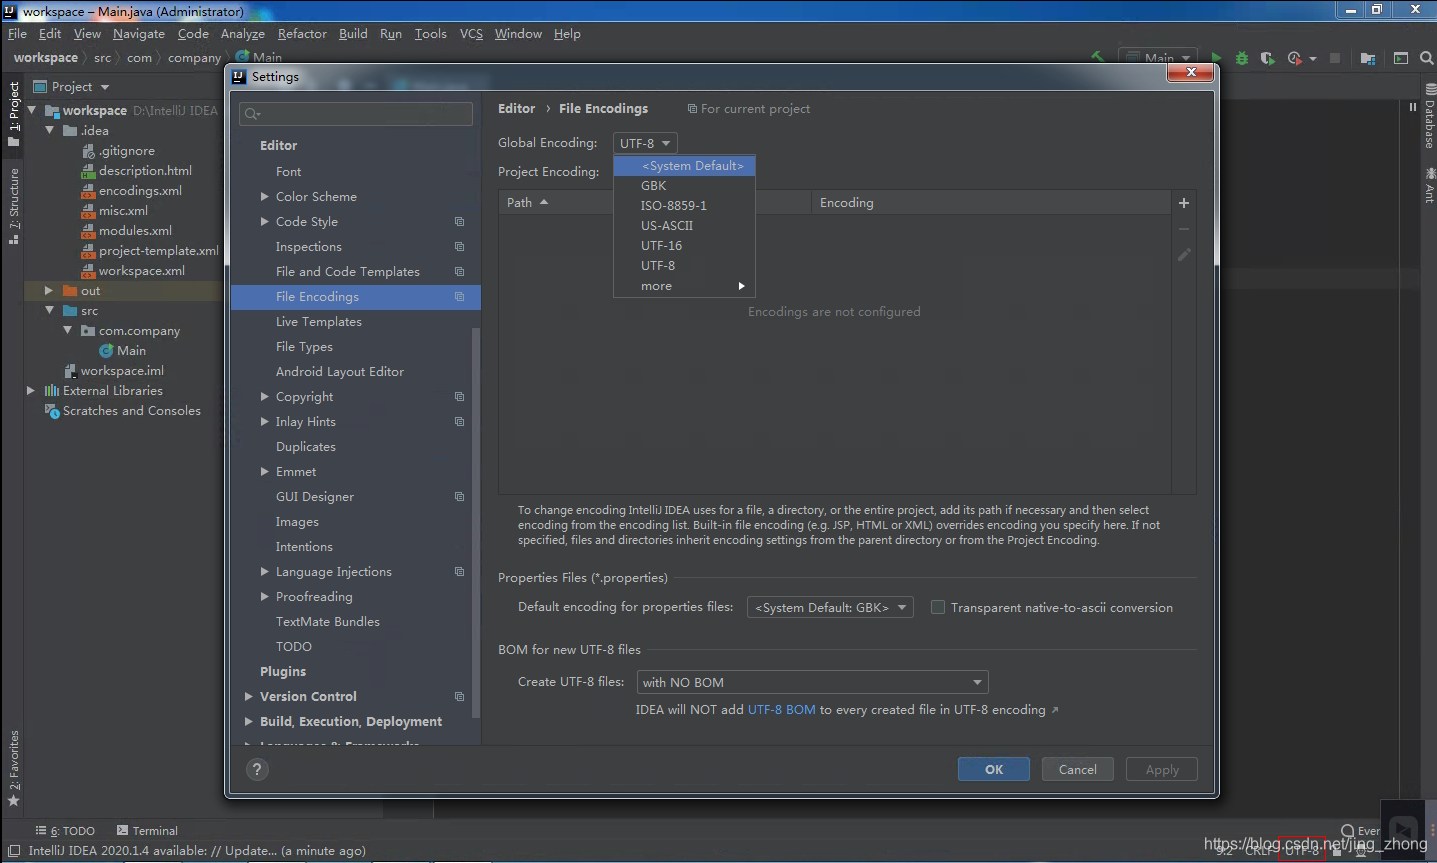Open the Analyze menu
Image resolution: width=1437 pixels, height=863 pixels.
243,34
